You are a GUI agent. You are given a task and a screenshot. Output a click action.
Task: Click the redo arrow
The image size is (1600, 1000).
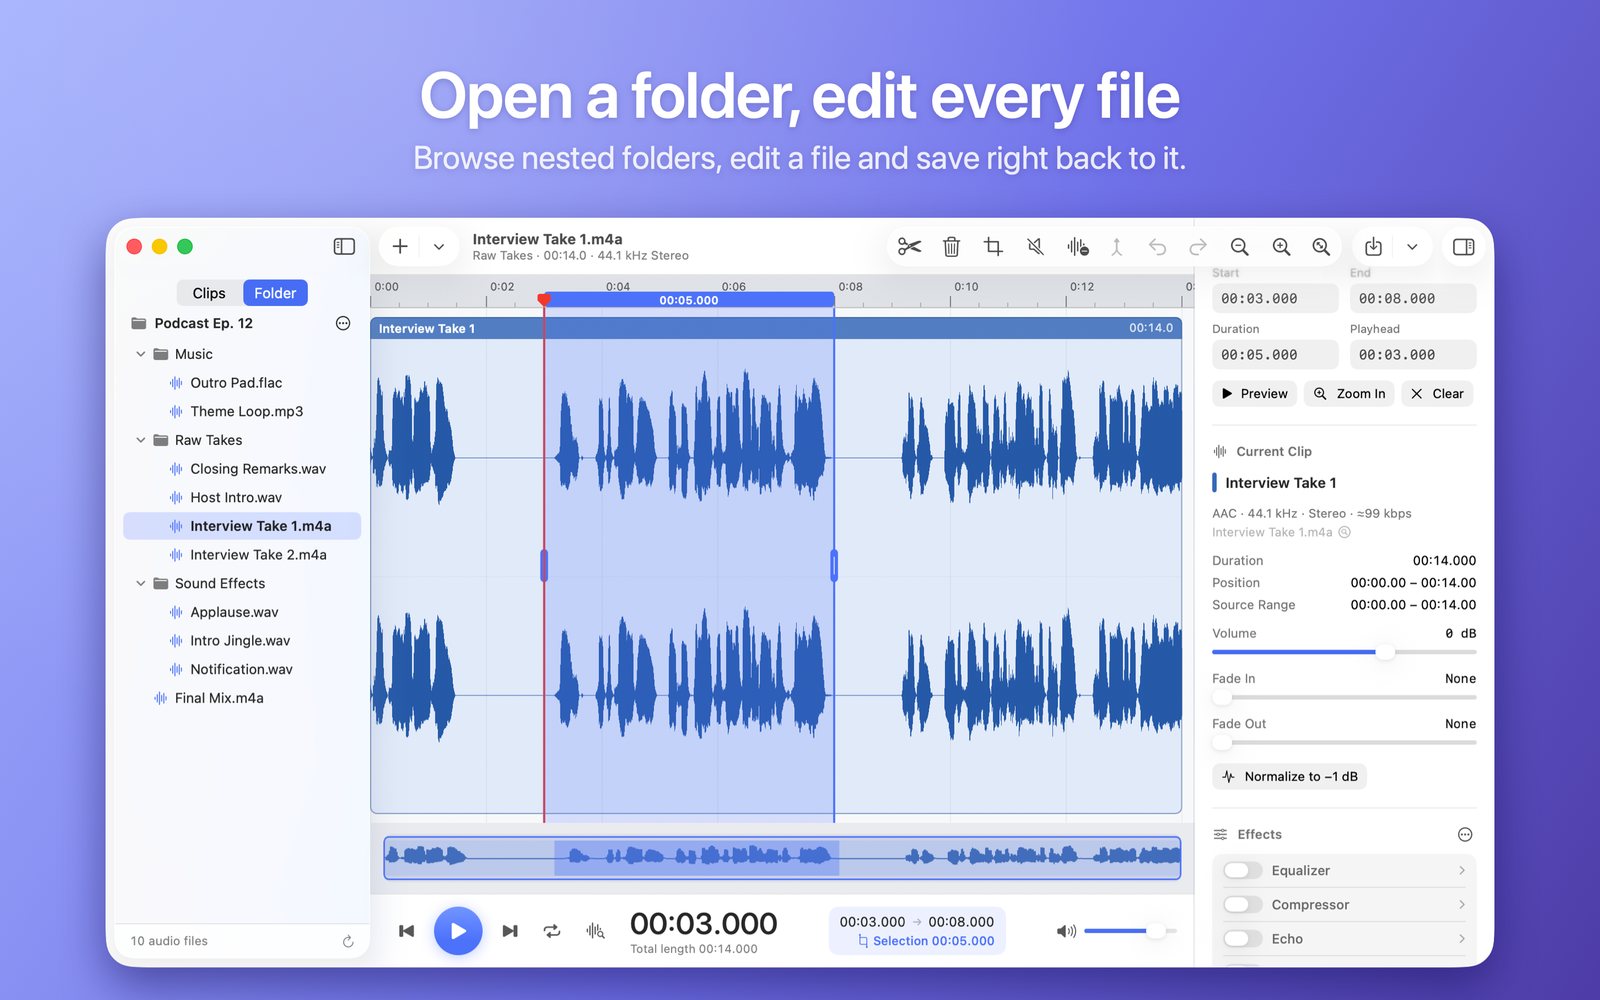1198,247
